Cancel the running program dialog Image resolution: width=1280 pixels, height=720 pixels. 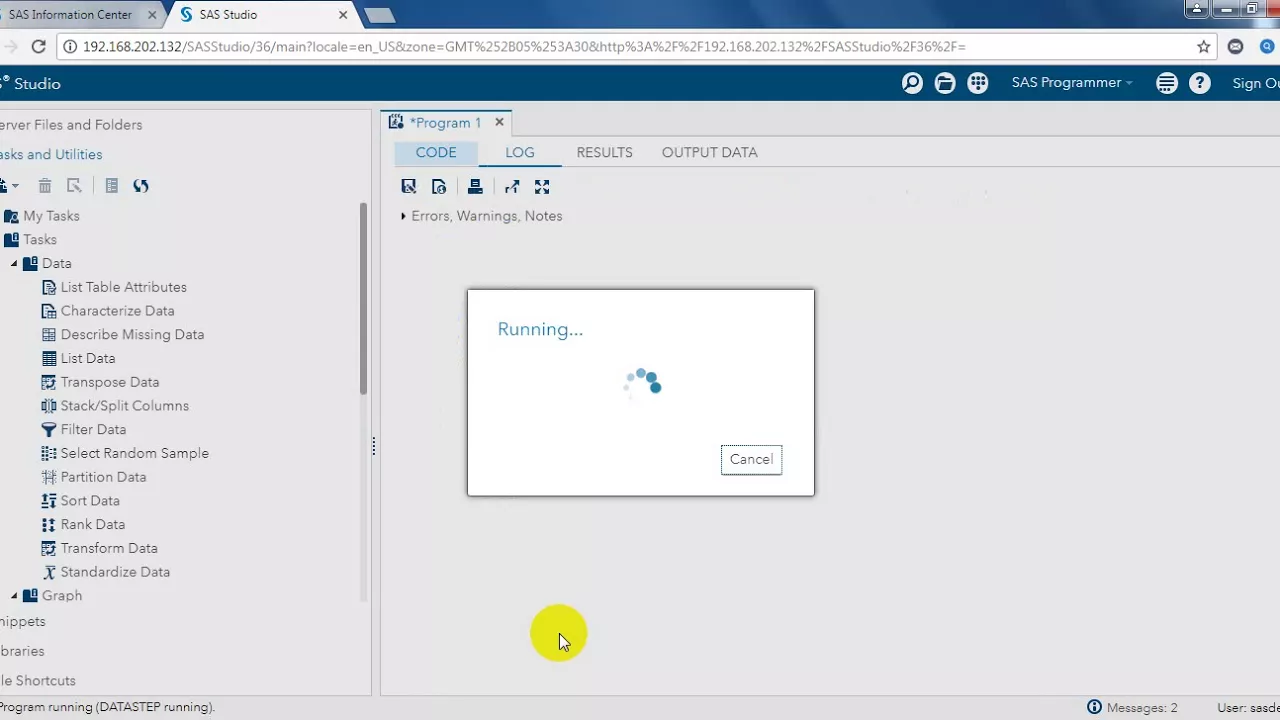click(x=751, y=459)
